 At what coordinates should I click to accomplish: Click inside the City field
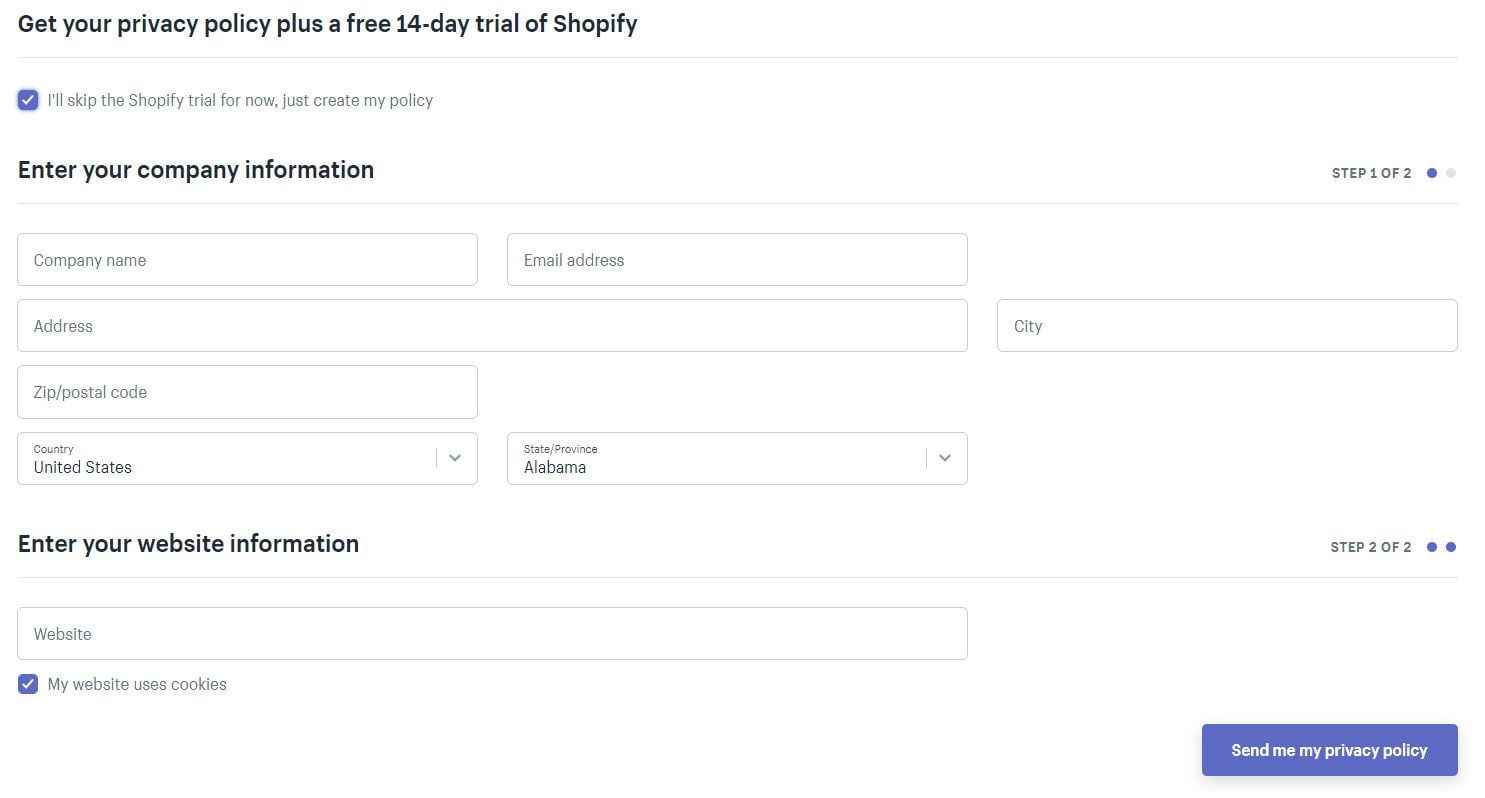pyautogui.click(x=1226, y=325)
